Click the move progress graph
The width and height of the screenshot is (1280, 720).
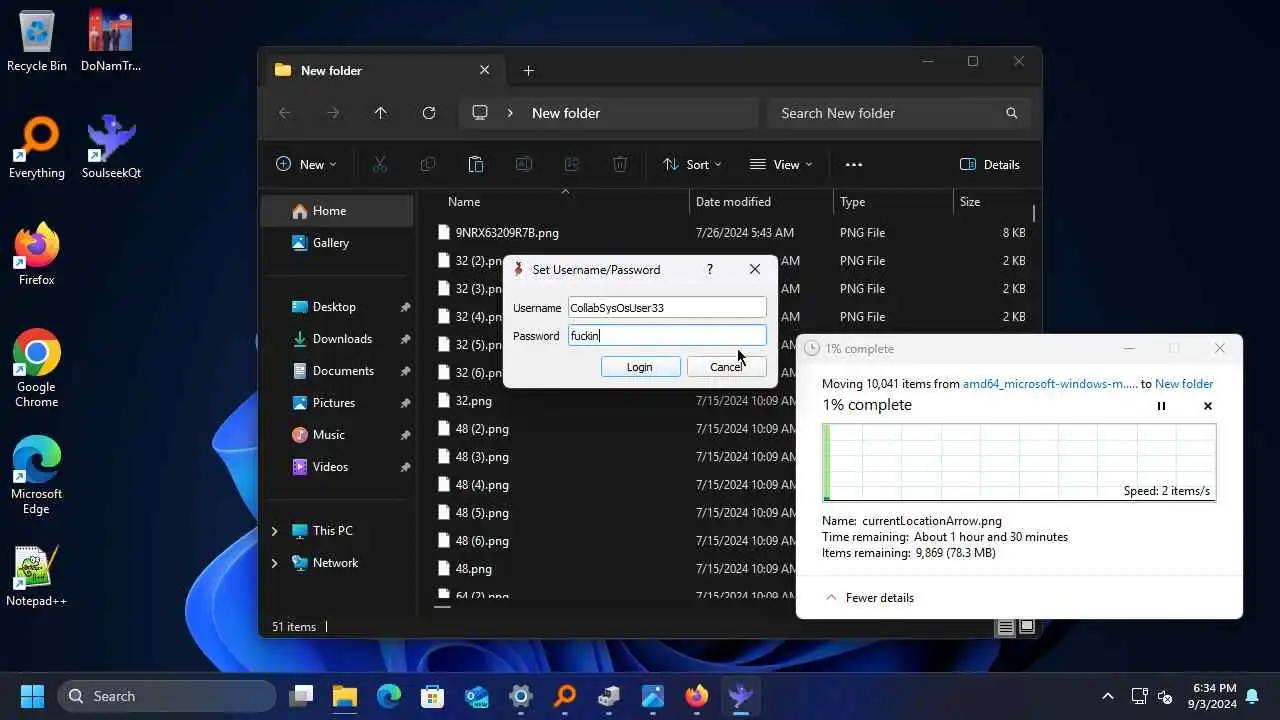coord(1019,462)
